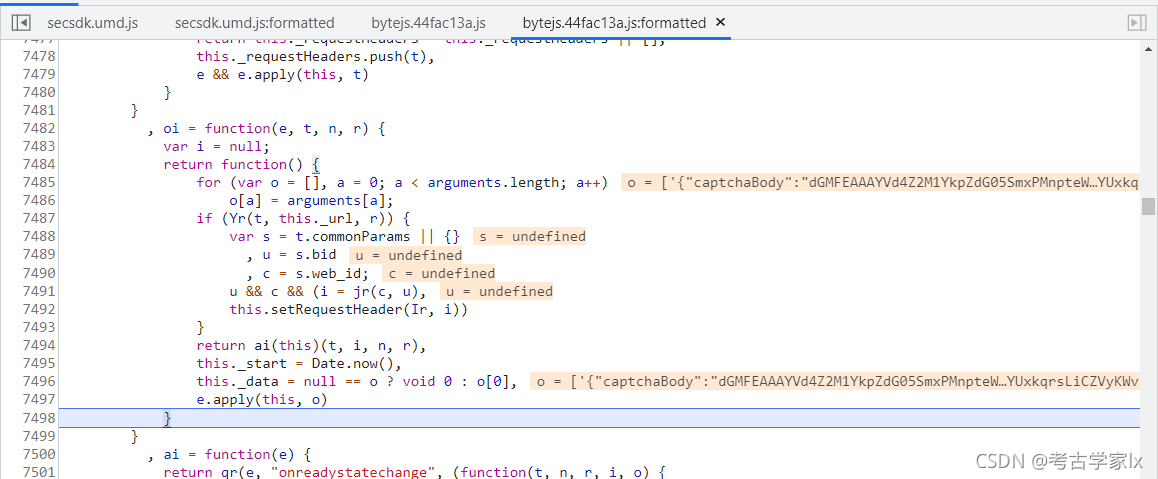This screenshot has height=479, width=1158.
Task: Click 'o[a] = arguments[a];' code line
Action: click(x=311, y=201)
